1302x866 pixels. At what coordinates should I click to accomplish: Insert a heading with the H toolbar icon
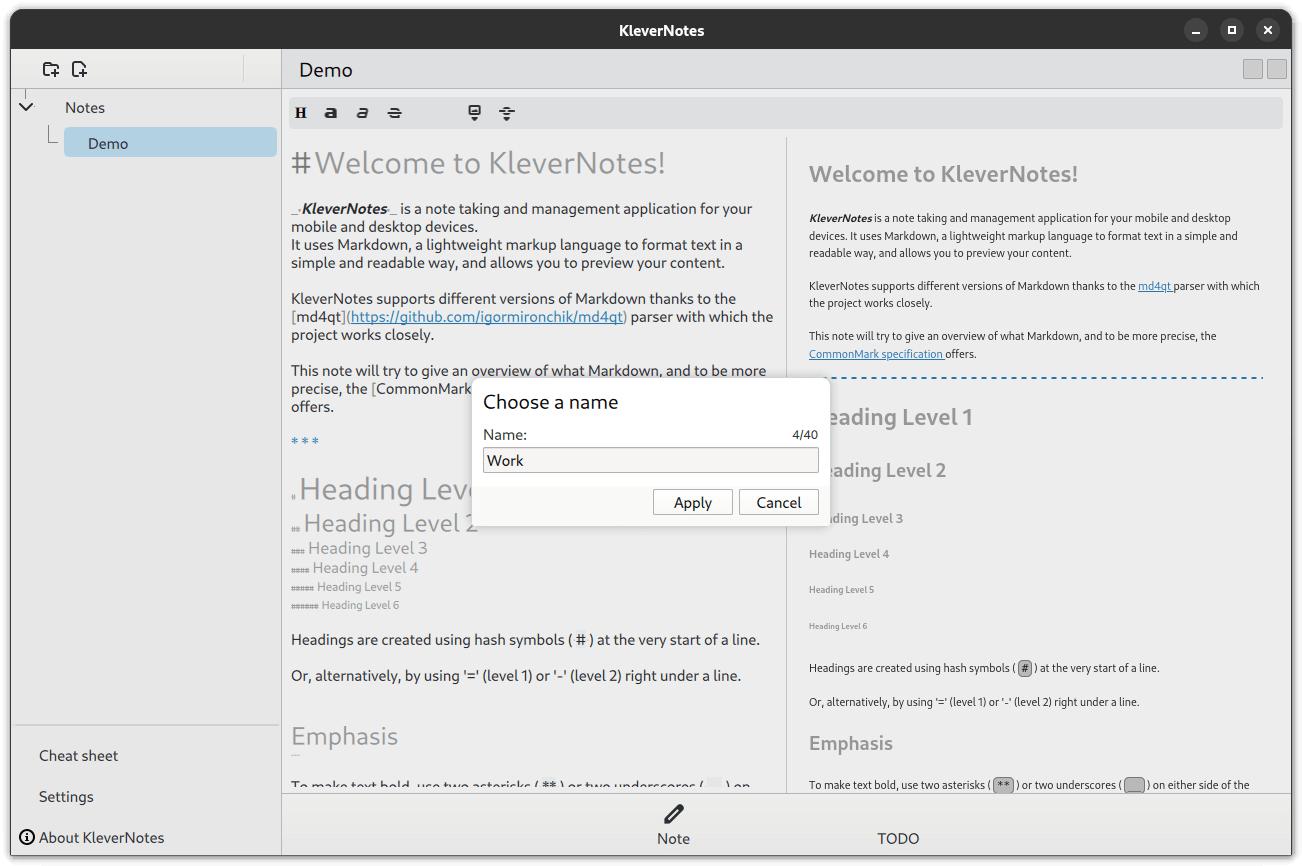(x=300, y=113)
